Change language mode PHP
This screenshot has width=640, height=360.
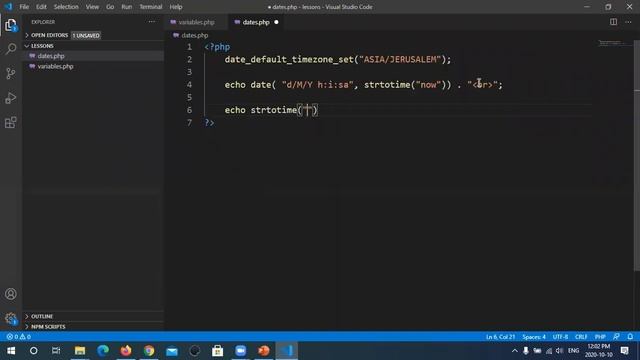pyautogui.click(x=600, y=337)
